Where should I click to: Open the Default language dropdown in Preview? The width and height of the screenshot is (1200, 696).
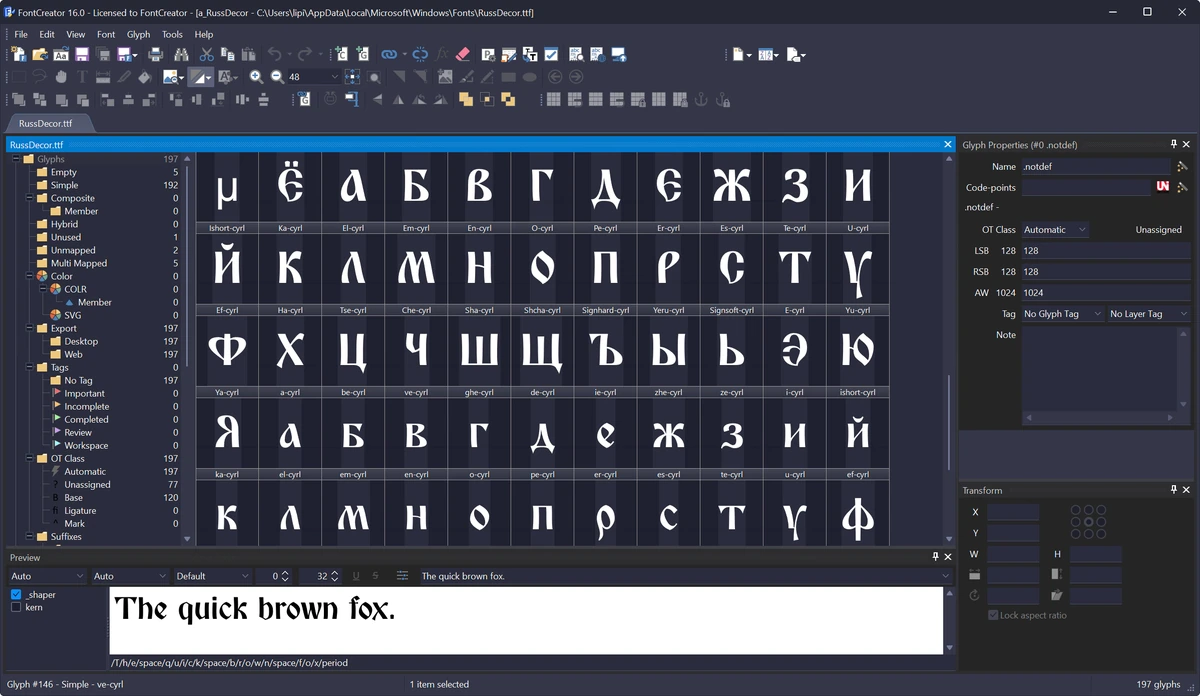pyautogui.click(x=212, y=576)
